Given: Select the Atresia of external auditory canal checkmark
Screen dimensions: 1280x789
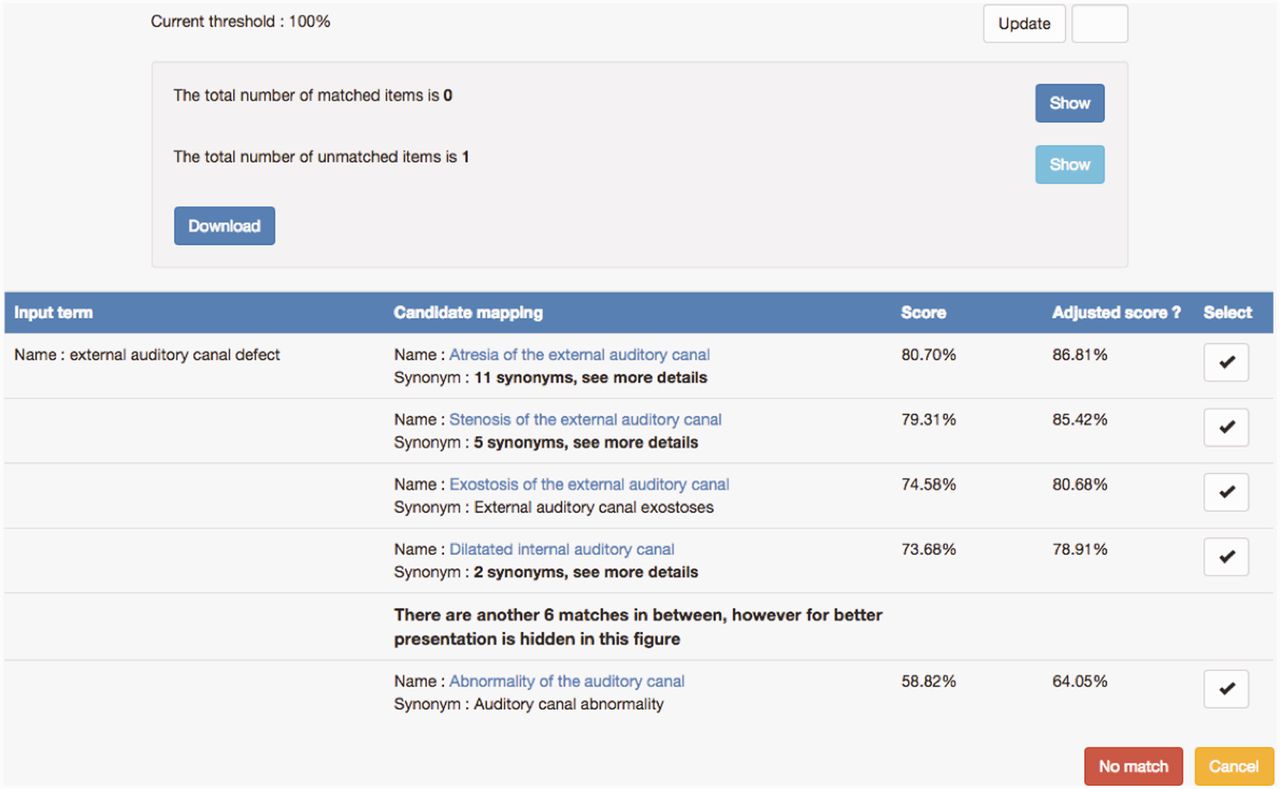Looking at the screenshot, I should tap(1226, 363).
